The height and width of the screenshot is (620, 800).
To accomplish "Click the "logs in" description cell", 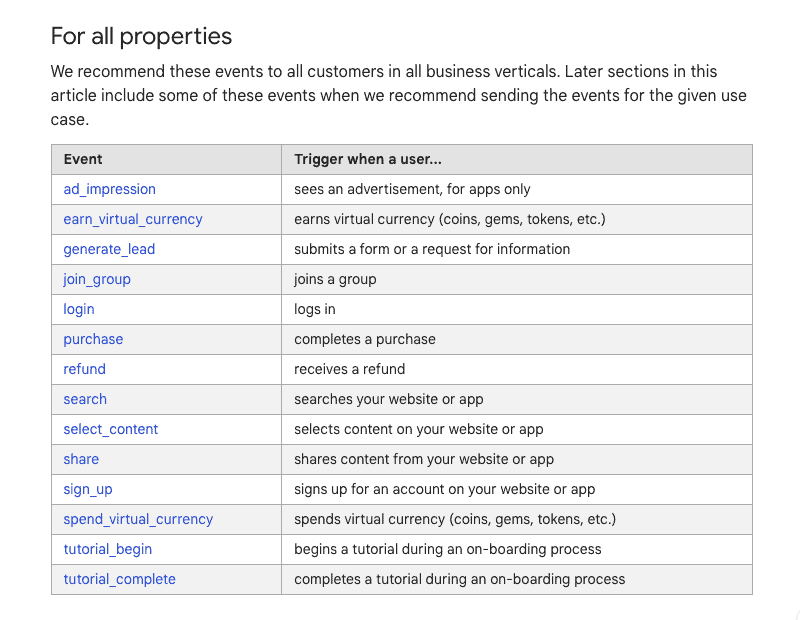I will tap(315, 309).
